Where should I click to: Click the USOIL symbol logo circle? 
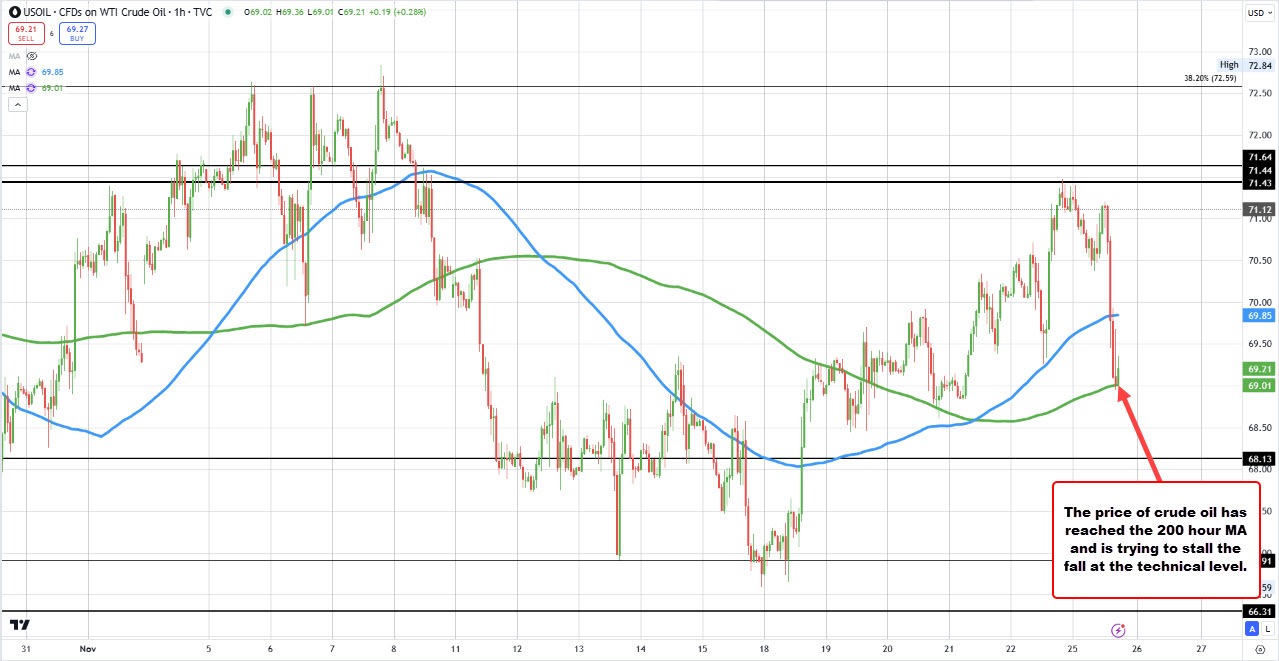click(x=14, y=12)
